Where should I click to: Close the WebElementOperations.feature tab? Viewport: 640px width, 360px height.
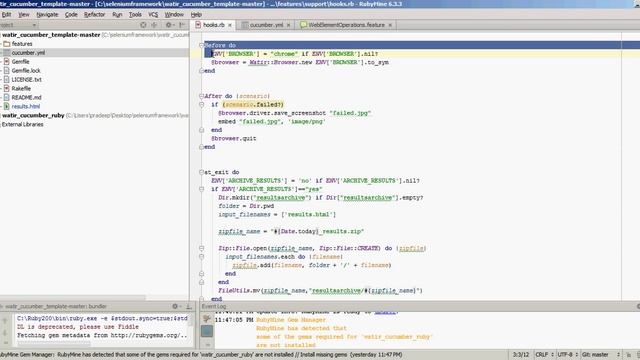coord(390,25)
